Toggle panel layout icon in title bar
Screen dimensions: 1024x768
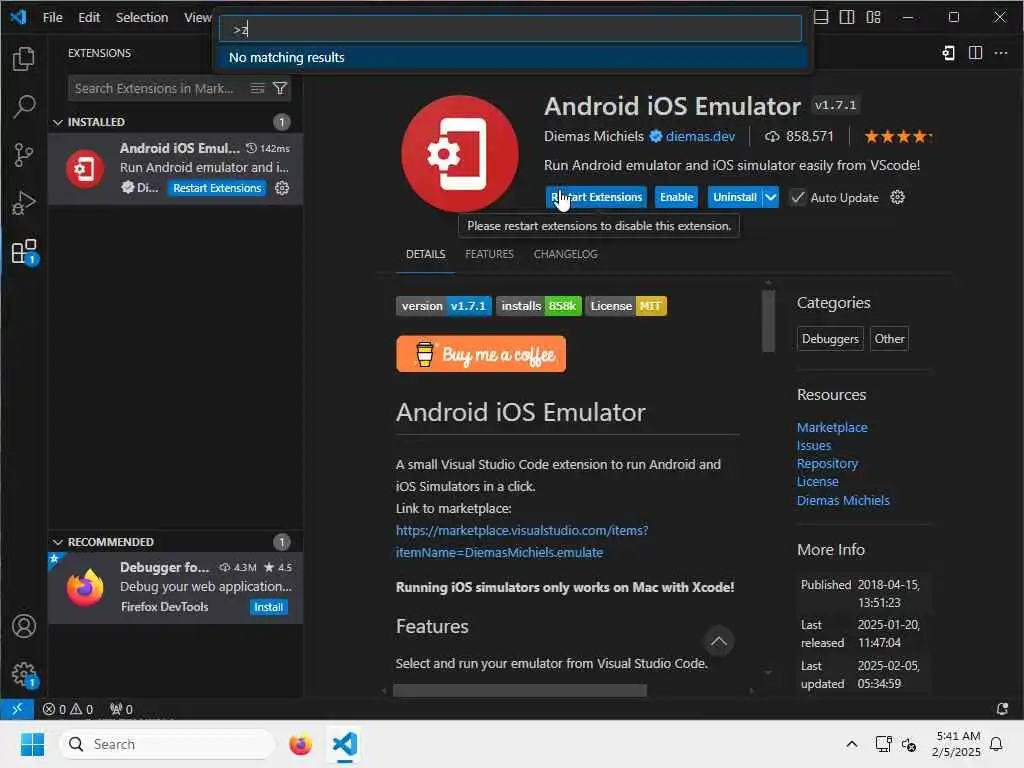(x=821, y=18)
